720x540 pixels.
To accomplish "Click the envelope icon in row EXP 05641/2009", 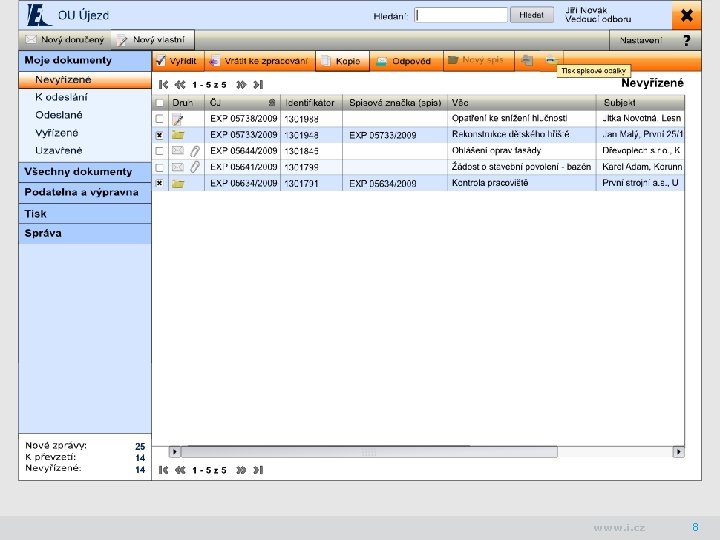I will 178,167.
